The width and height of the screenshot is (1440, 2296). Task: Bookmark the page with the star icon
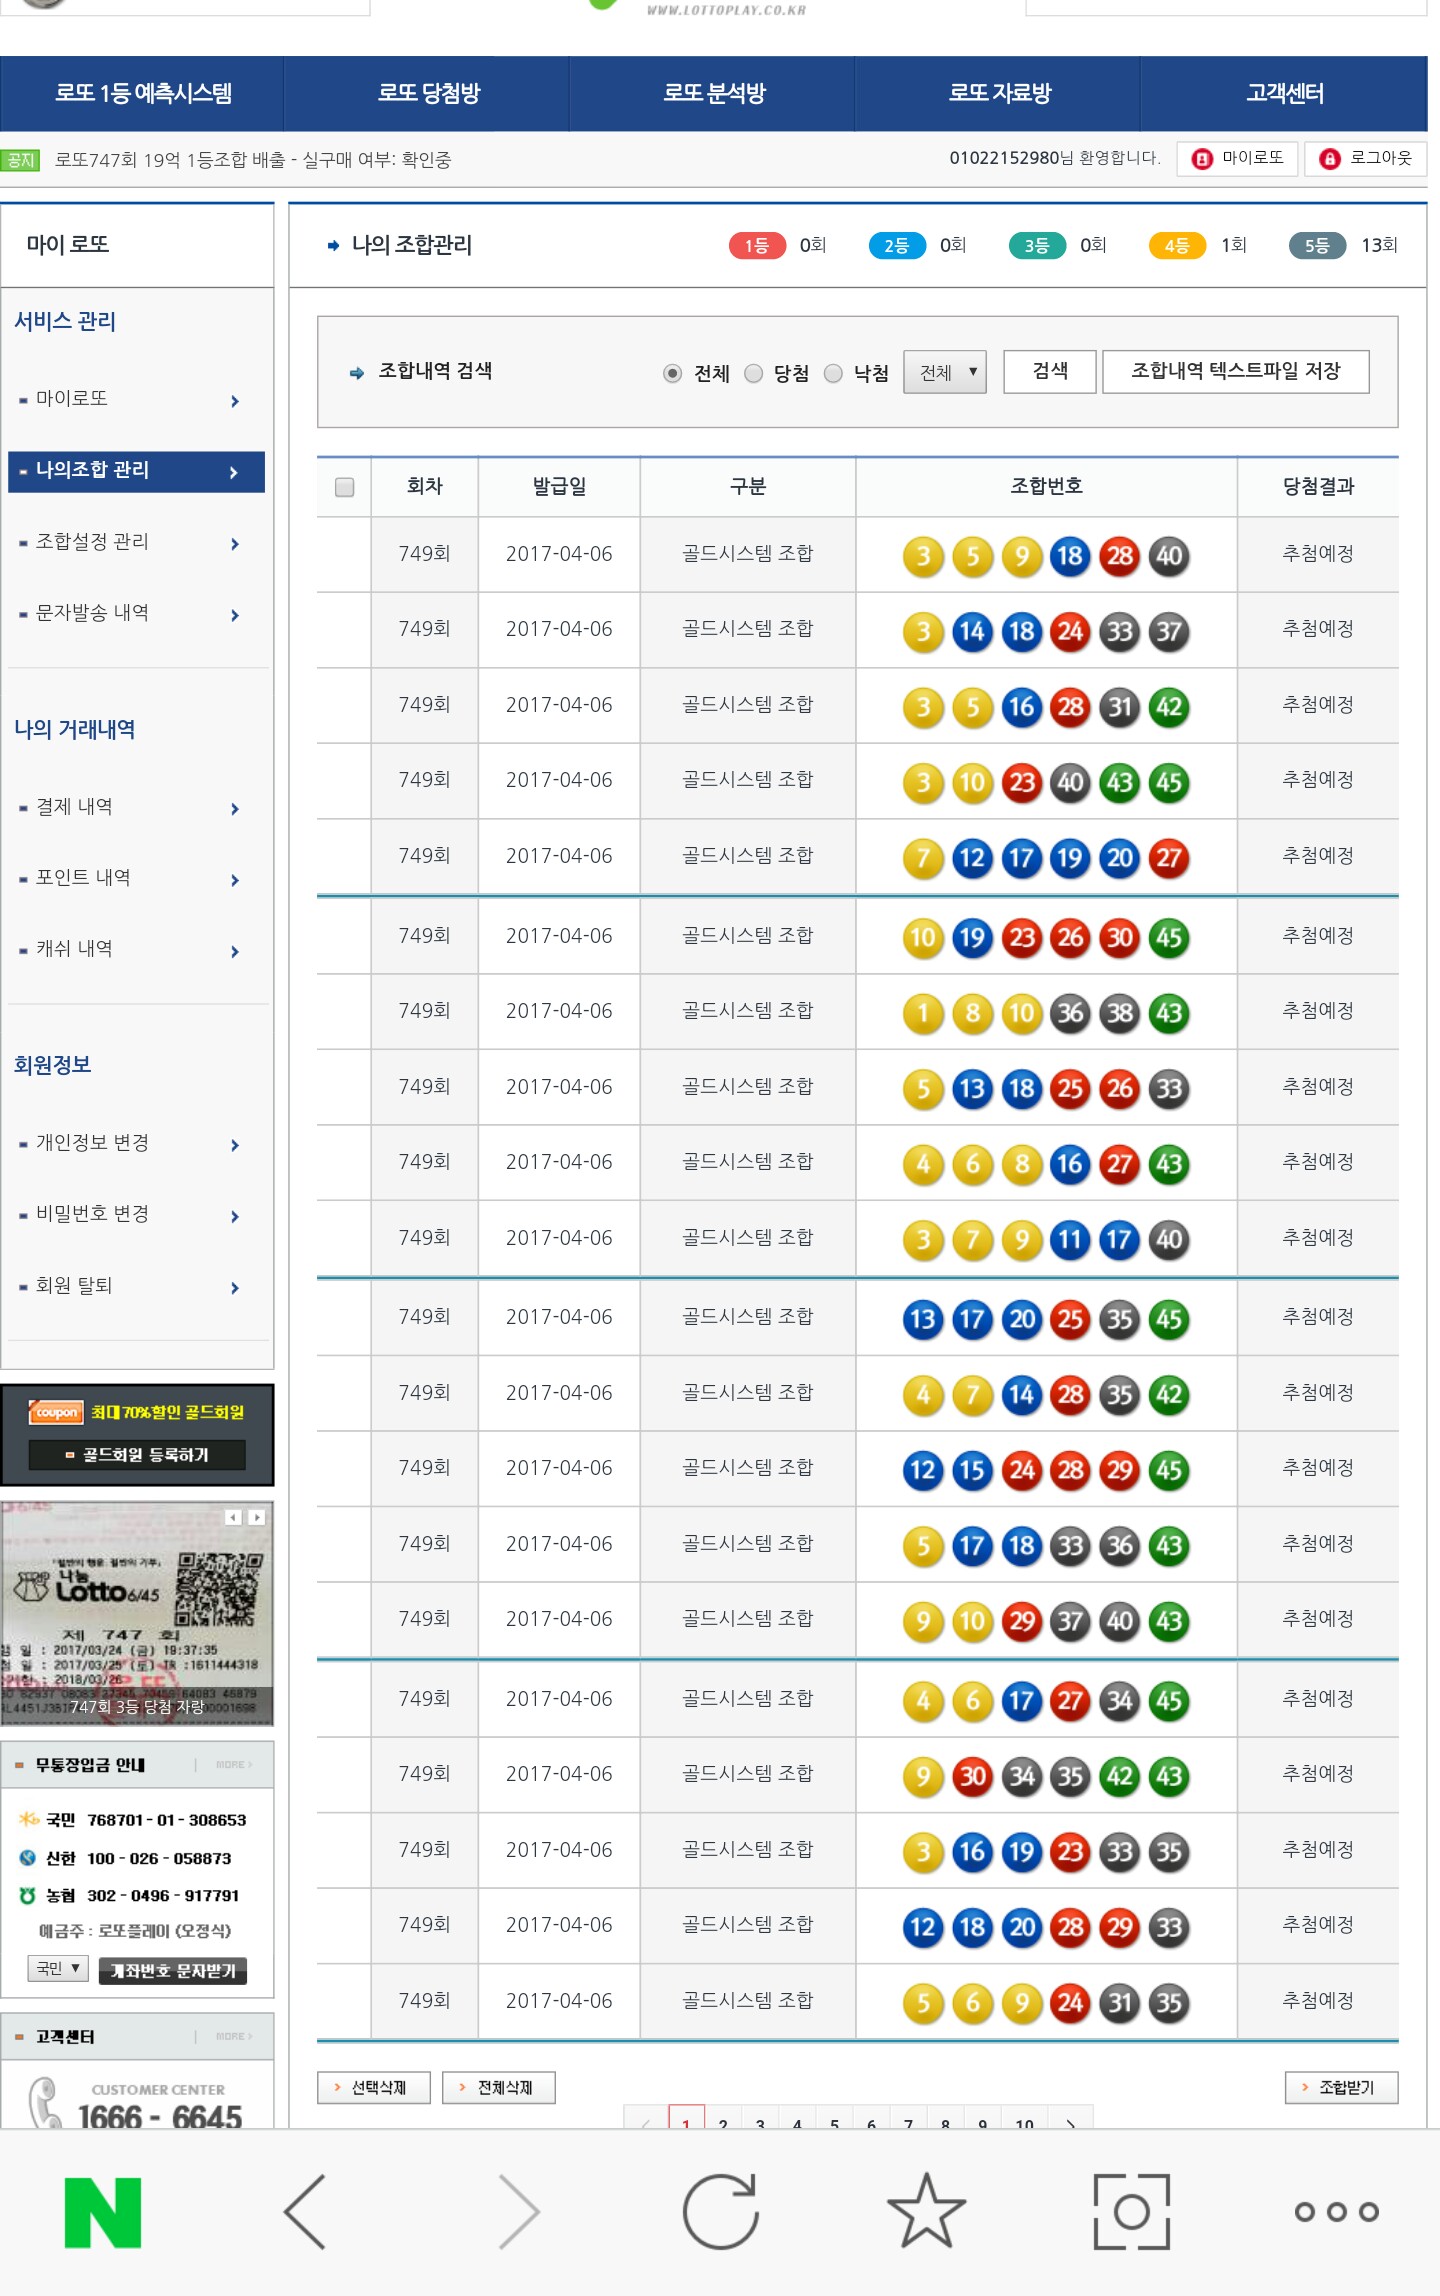click(x=926, y=2212)
